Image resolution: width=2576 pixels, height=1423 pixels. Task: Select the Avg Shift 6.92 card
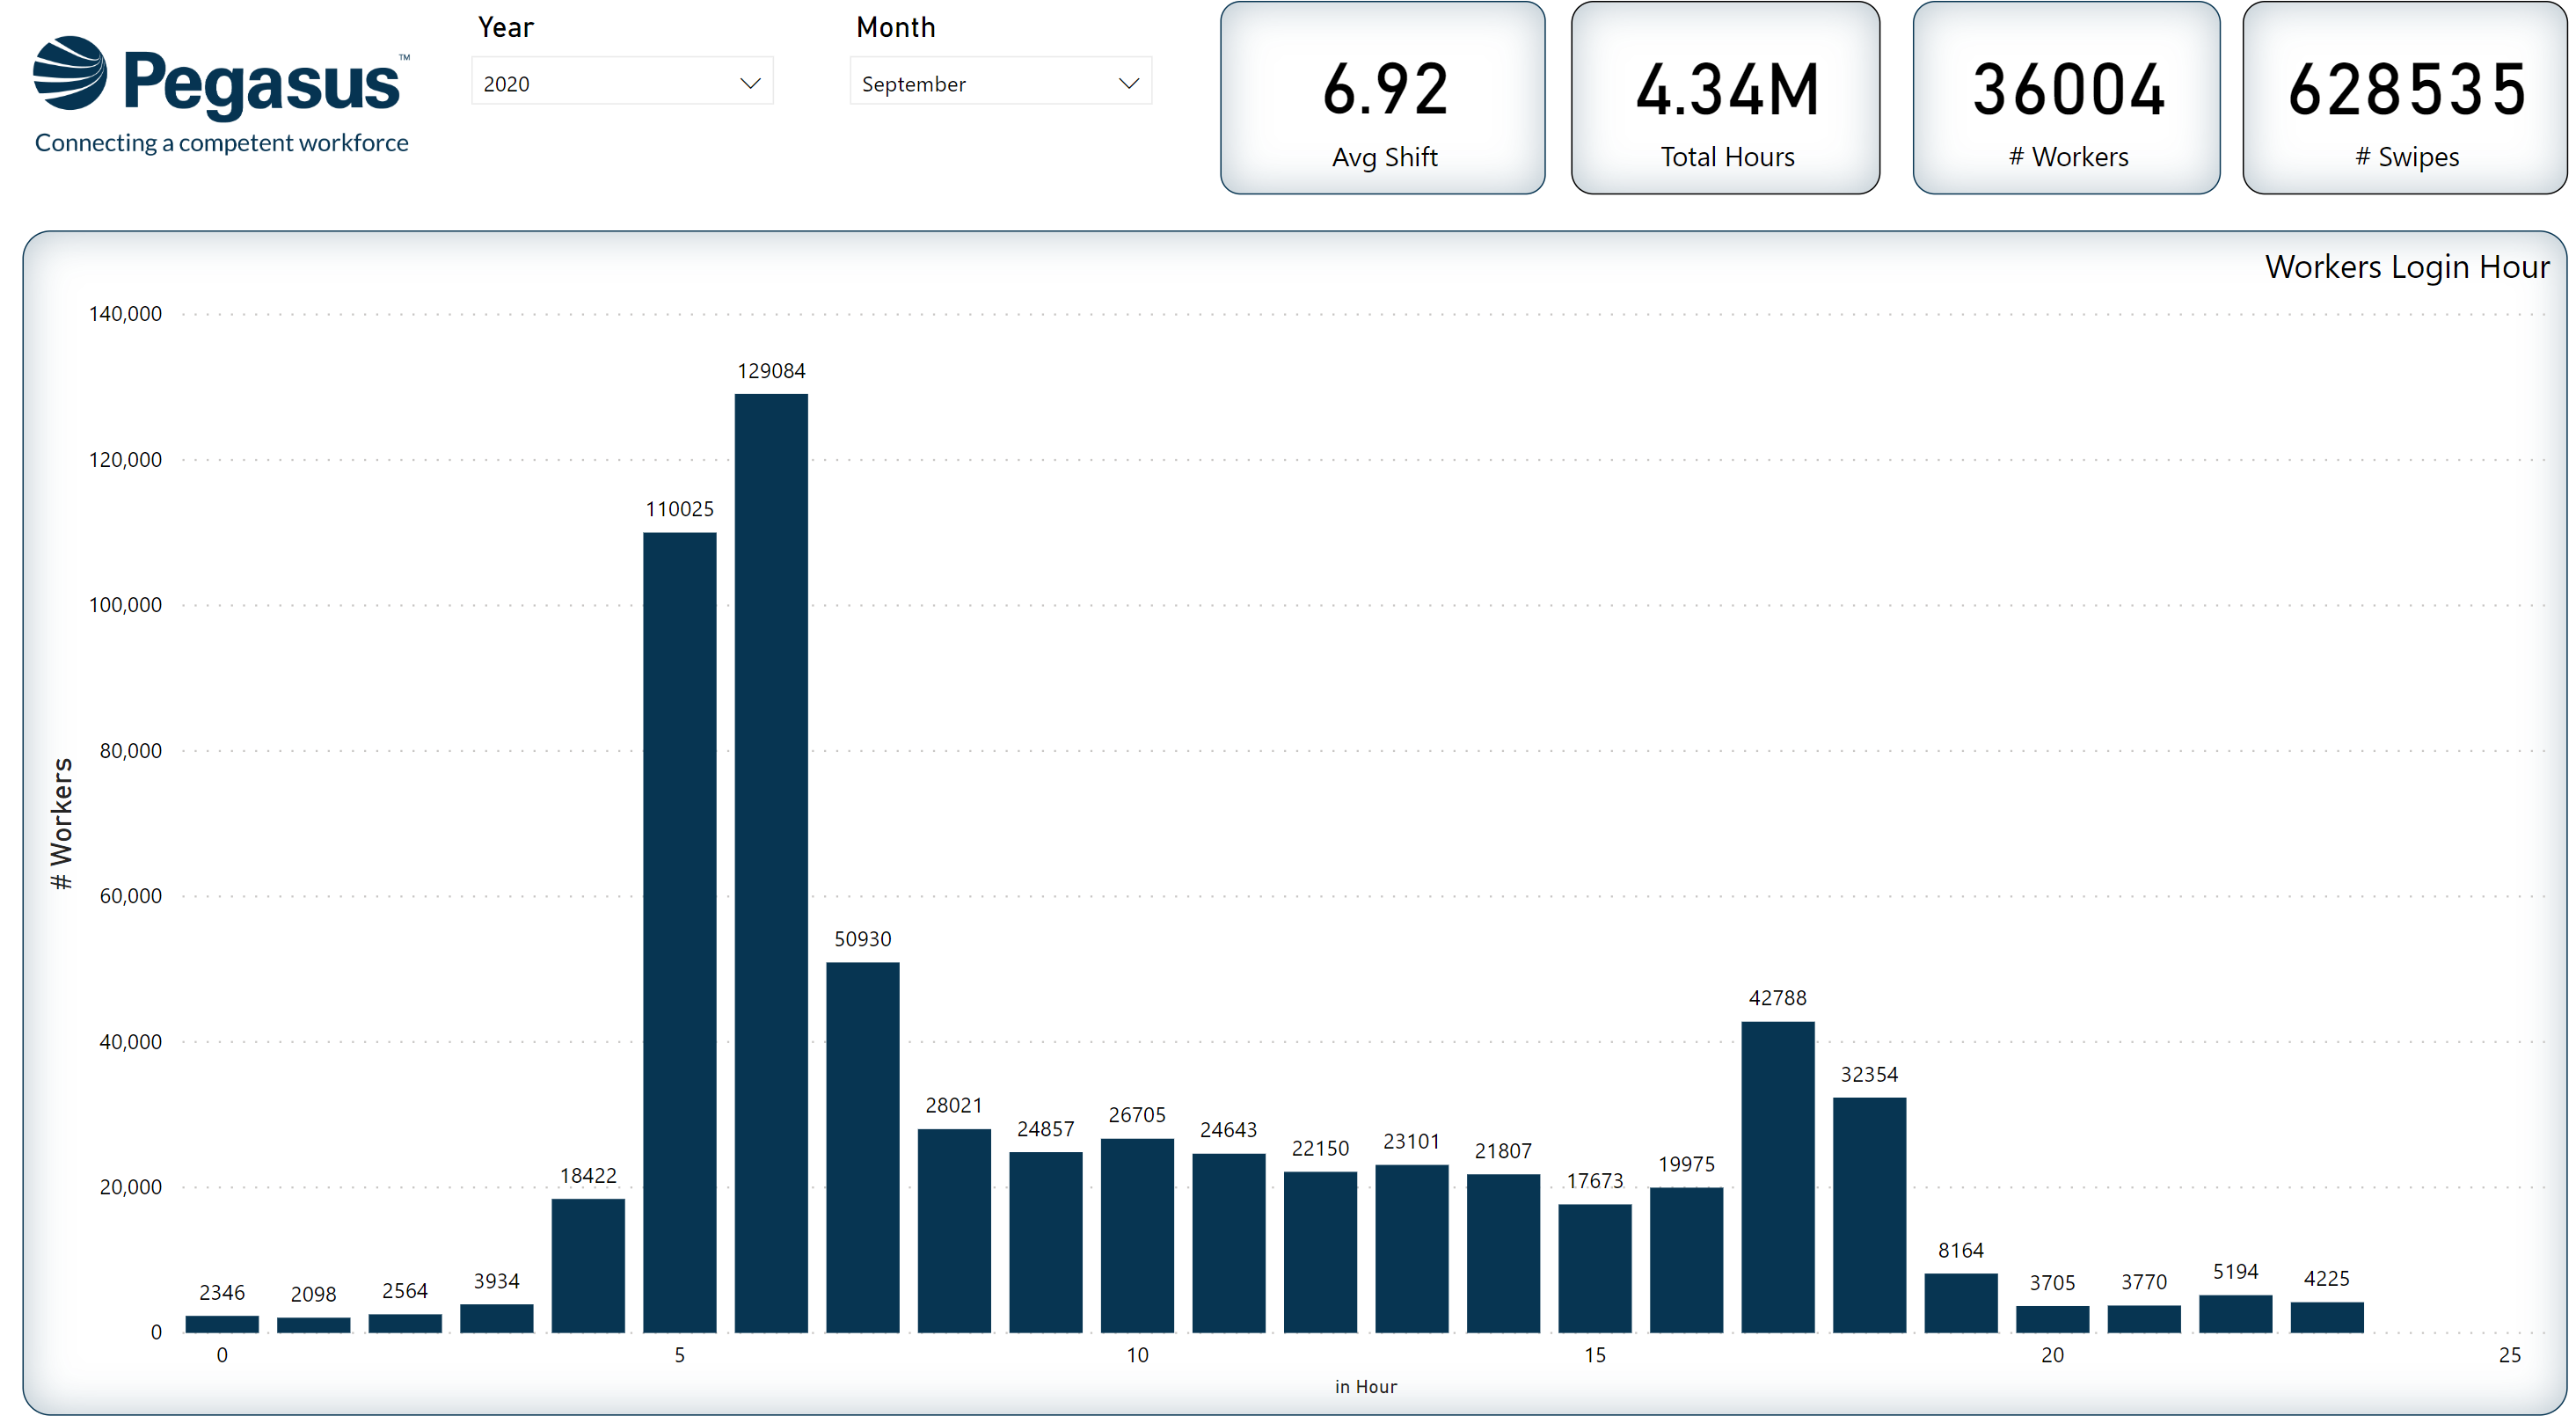tap(1382, 98)
